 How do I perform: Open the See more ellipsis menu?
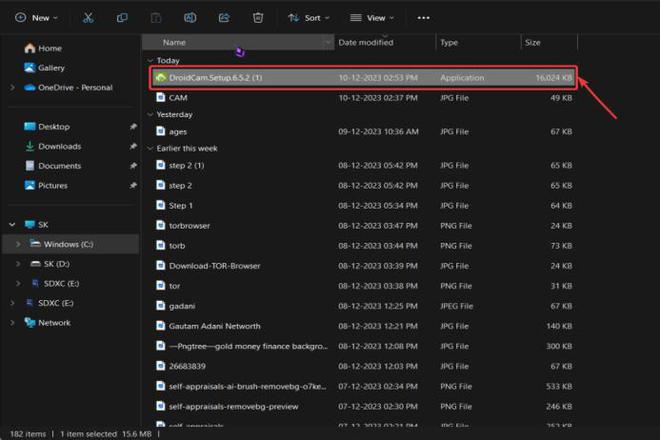423,18
